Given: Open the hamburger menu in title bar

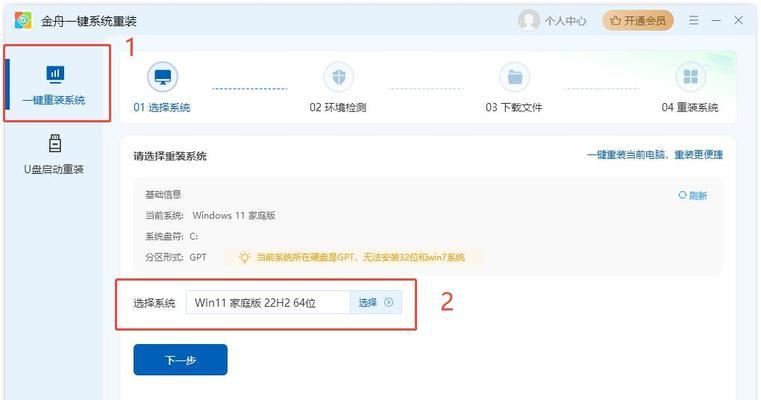Looking at the screenshot, I should [x=694, y=20].
